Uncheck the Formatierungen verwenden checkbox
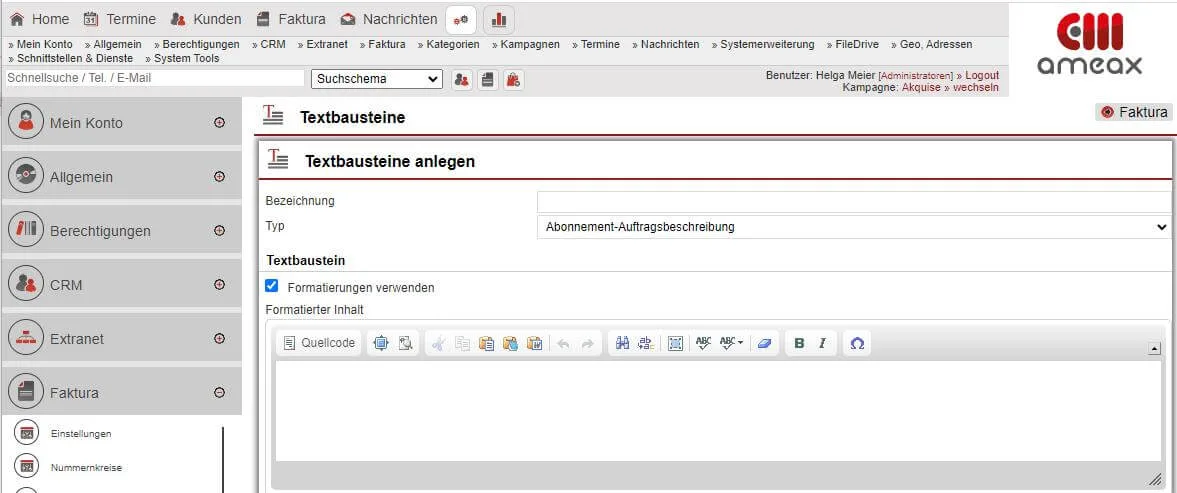This screenshot has width=1177, height=493. coord(272,286)
